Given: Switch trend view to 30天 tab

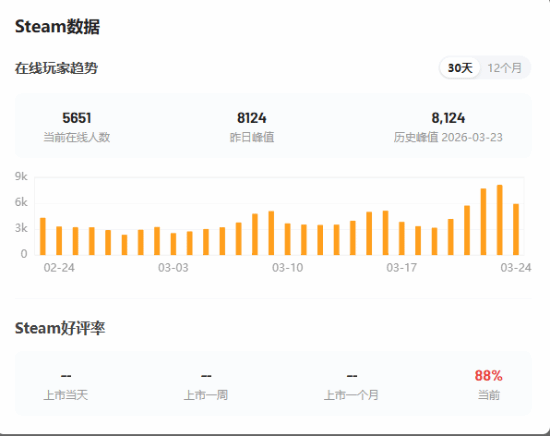Looking at the screenshot, I should coord(460,68).
